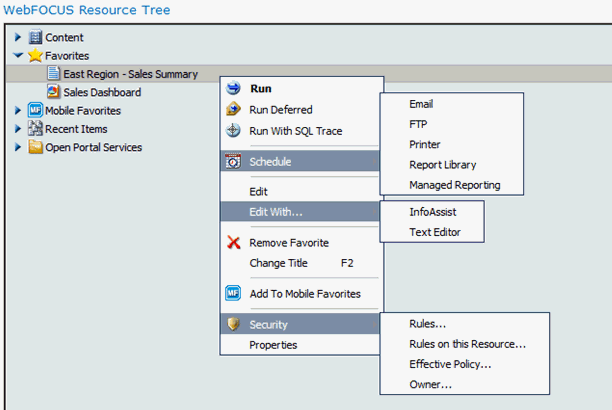Collapse the Favorites node
The image size is (612, 410).
(18, 55)
